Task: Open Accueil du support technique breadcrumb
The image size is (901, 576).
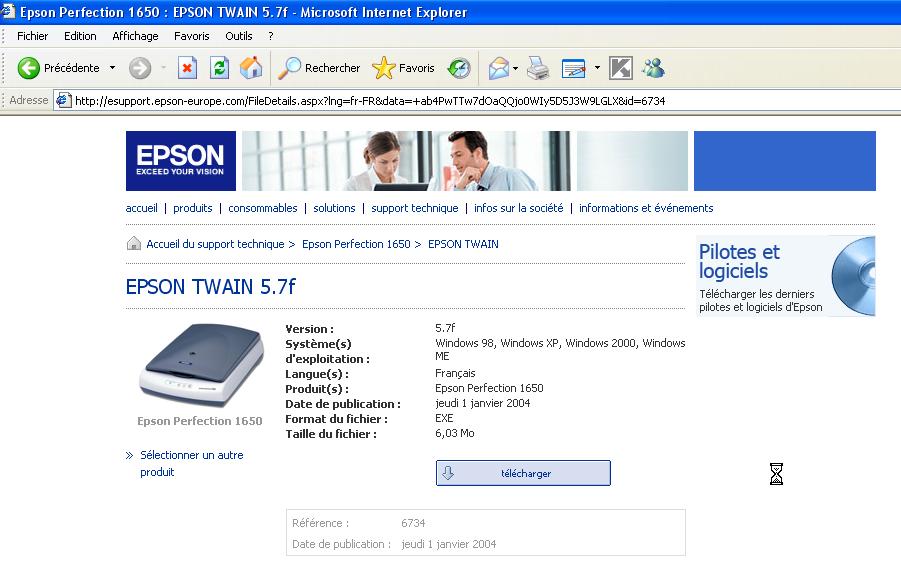Action: [215, 244]
